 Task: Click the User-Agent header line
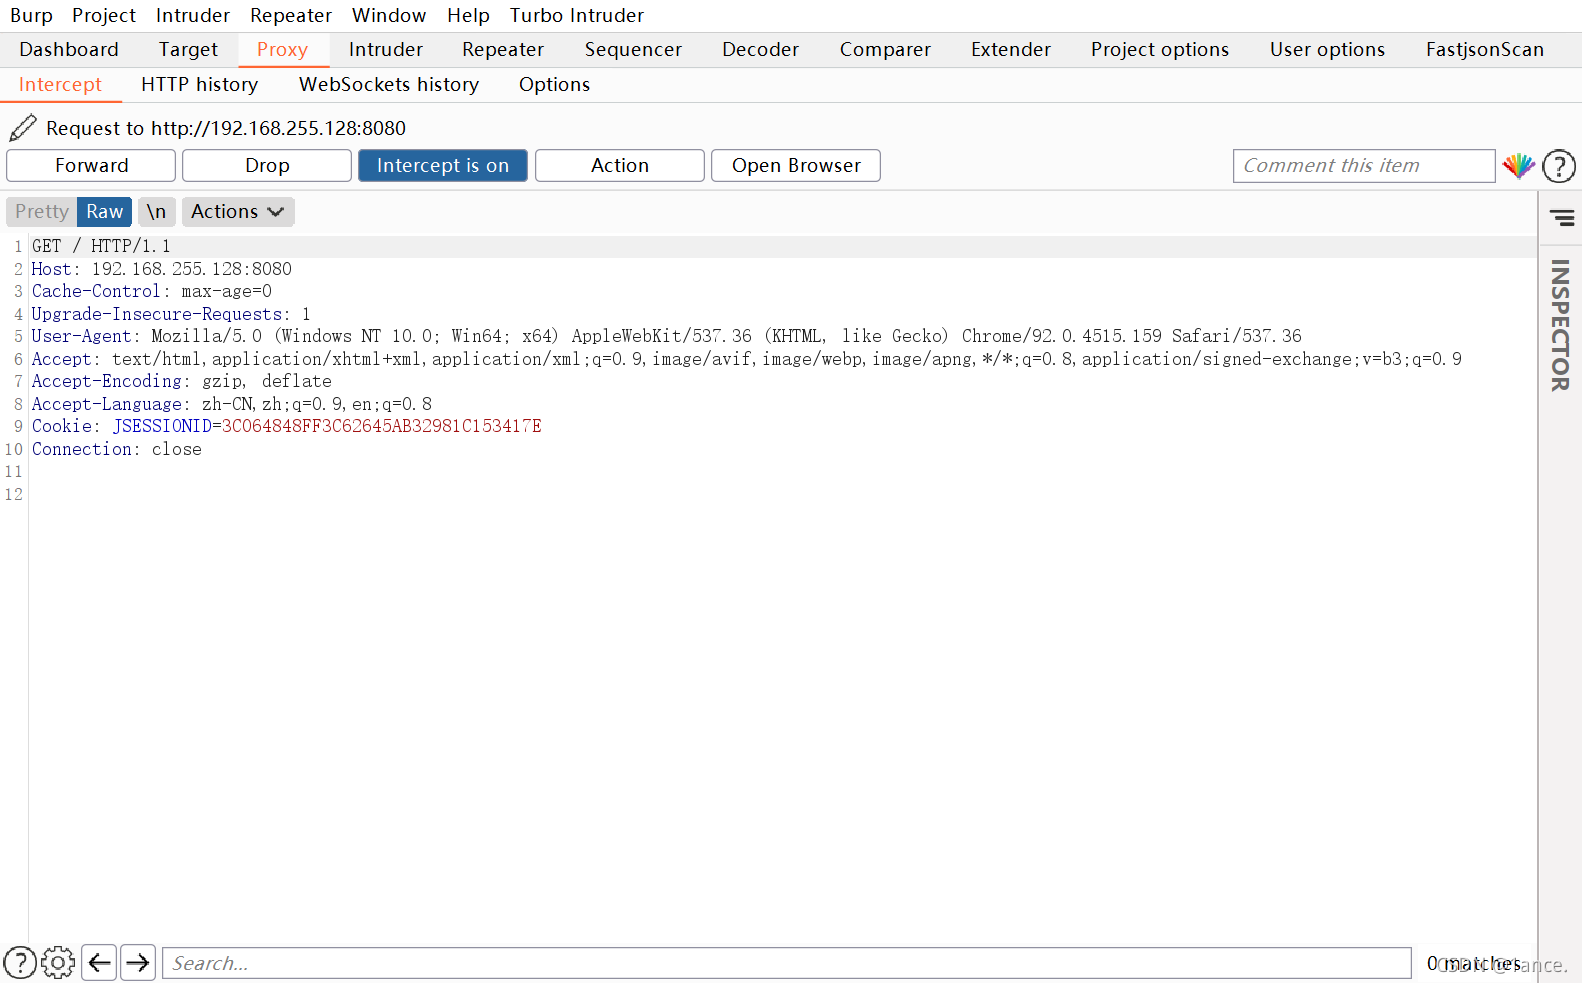point(667,336)
